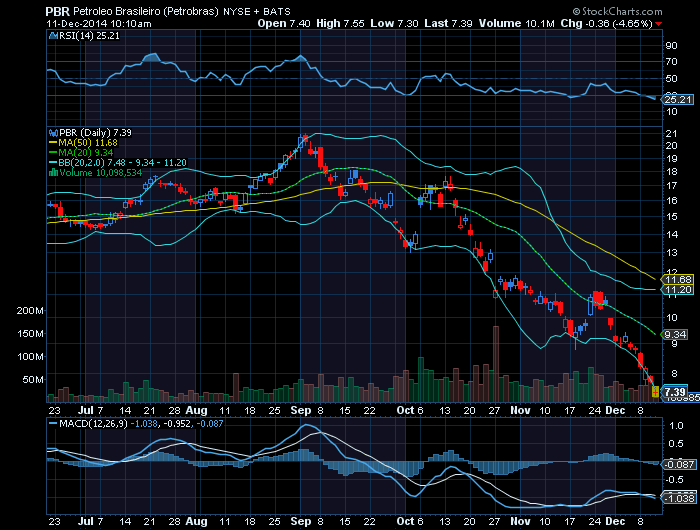Click the volume bars icon in legend
Viewport: 700px width, 530px height.
[53, 173]
